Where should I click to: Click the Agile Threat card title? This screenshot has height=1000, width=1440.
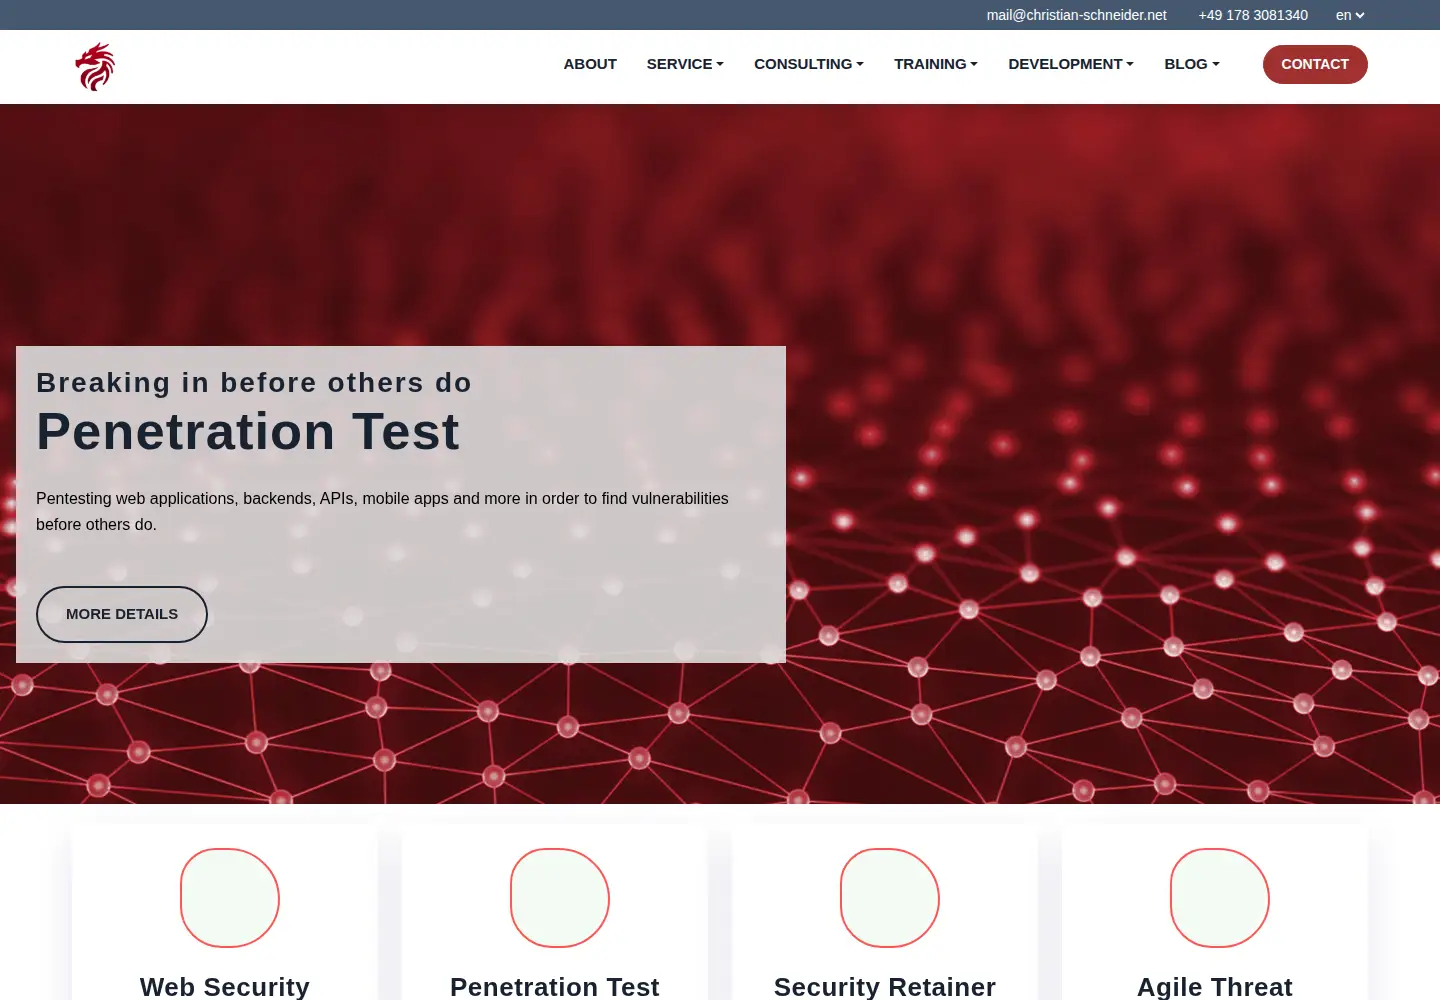coord(1215,987)
